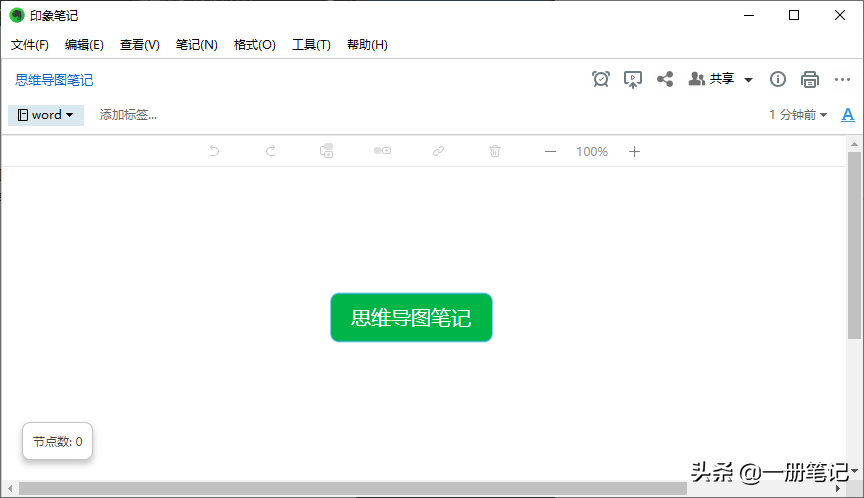The width and height of the screenshot is (864, 498).
Task: Expand the 共享 dropdown arrow
Action: coord(748,80)
